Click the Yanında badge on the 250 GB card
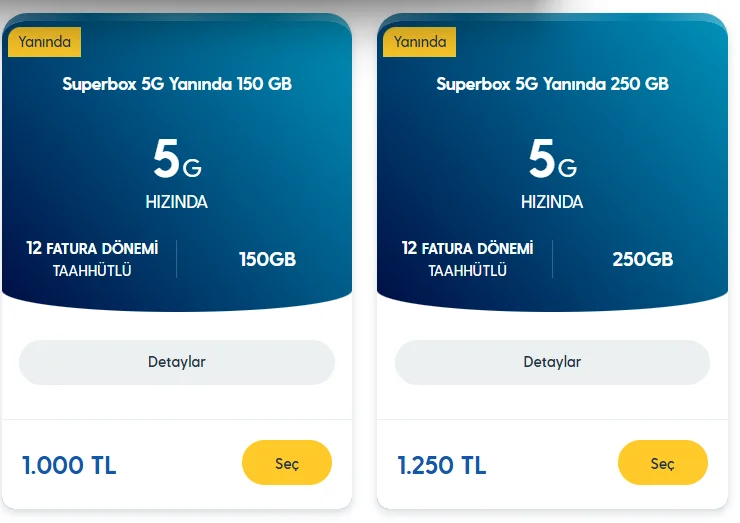 pos(420,42)
